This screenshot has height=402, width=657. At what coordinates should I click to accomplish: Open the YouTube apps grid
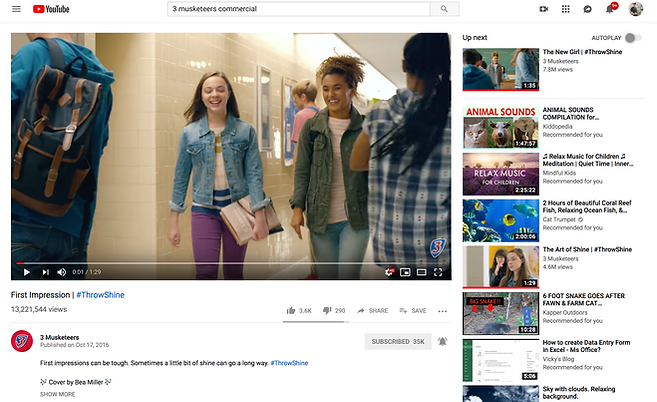coord(566,9)
